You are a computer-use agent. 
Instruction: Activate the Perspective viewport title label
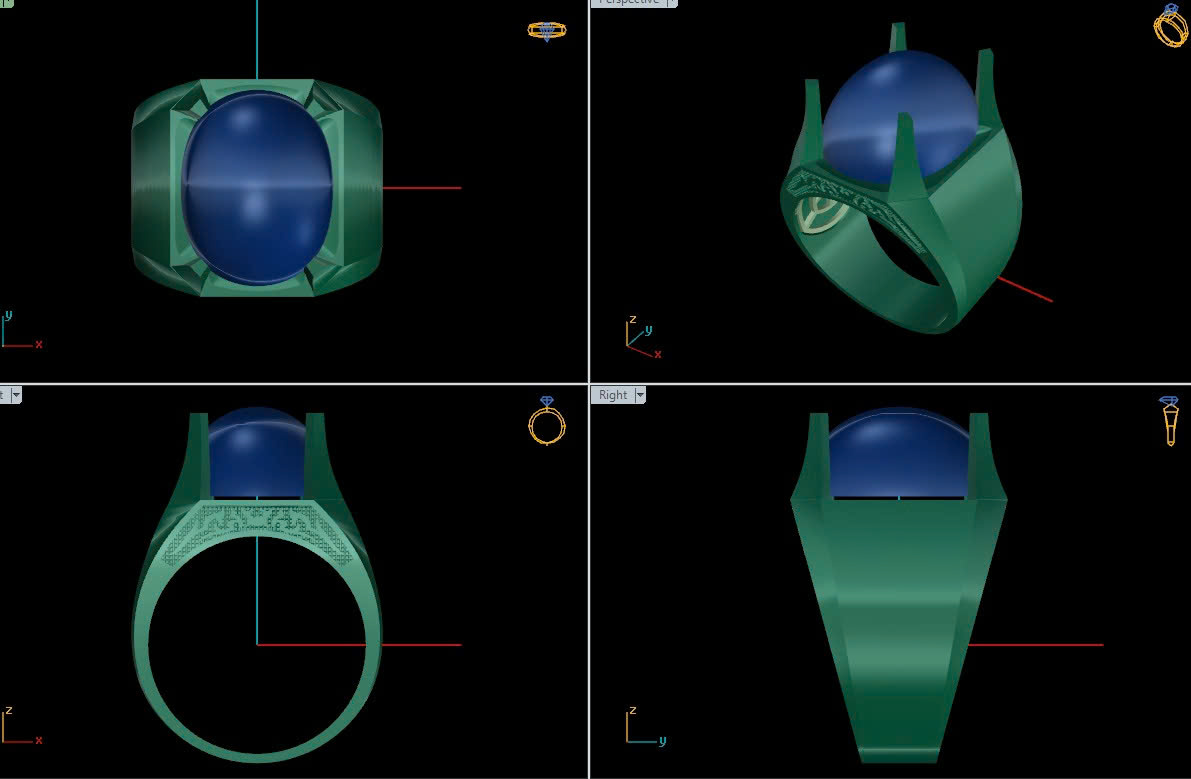point(628,2)
